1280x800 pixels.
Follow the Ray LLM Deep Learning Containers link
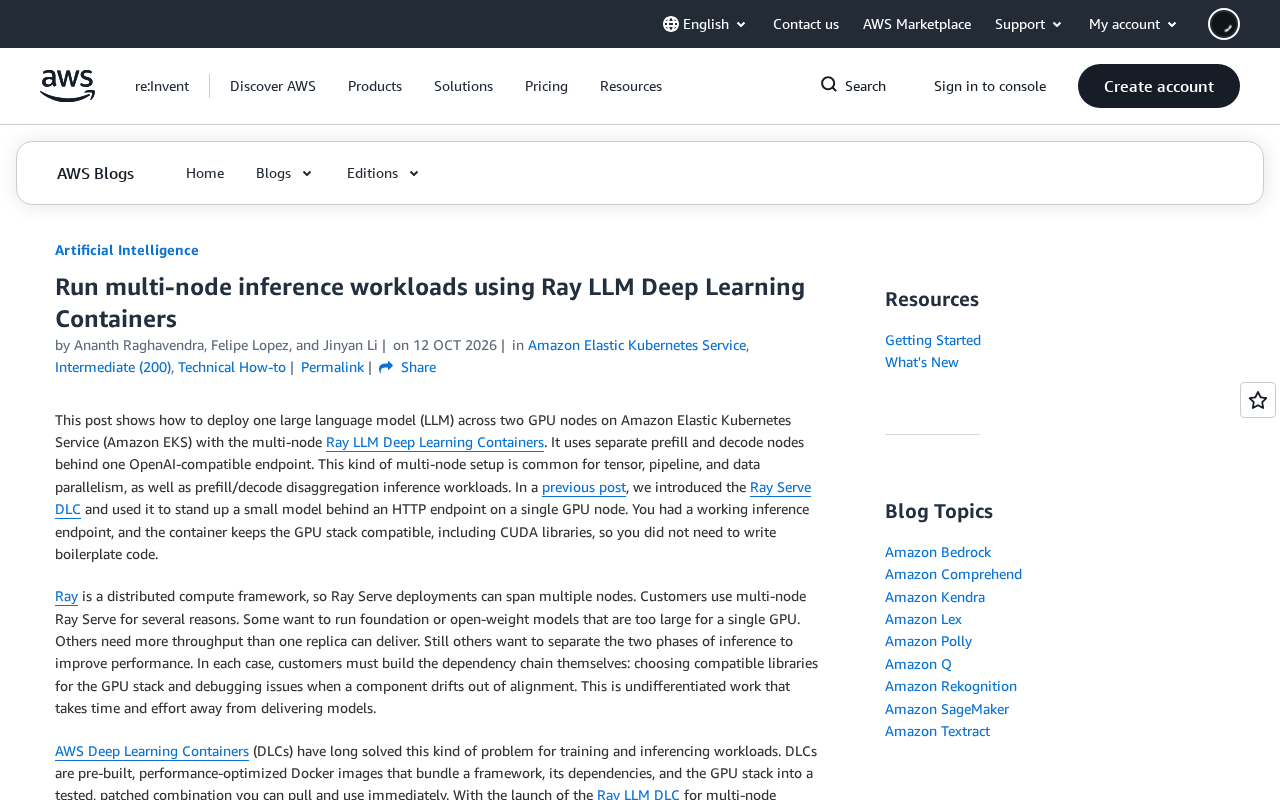pos(435,442)
